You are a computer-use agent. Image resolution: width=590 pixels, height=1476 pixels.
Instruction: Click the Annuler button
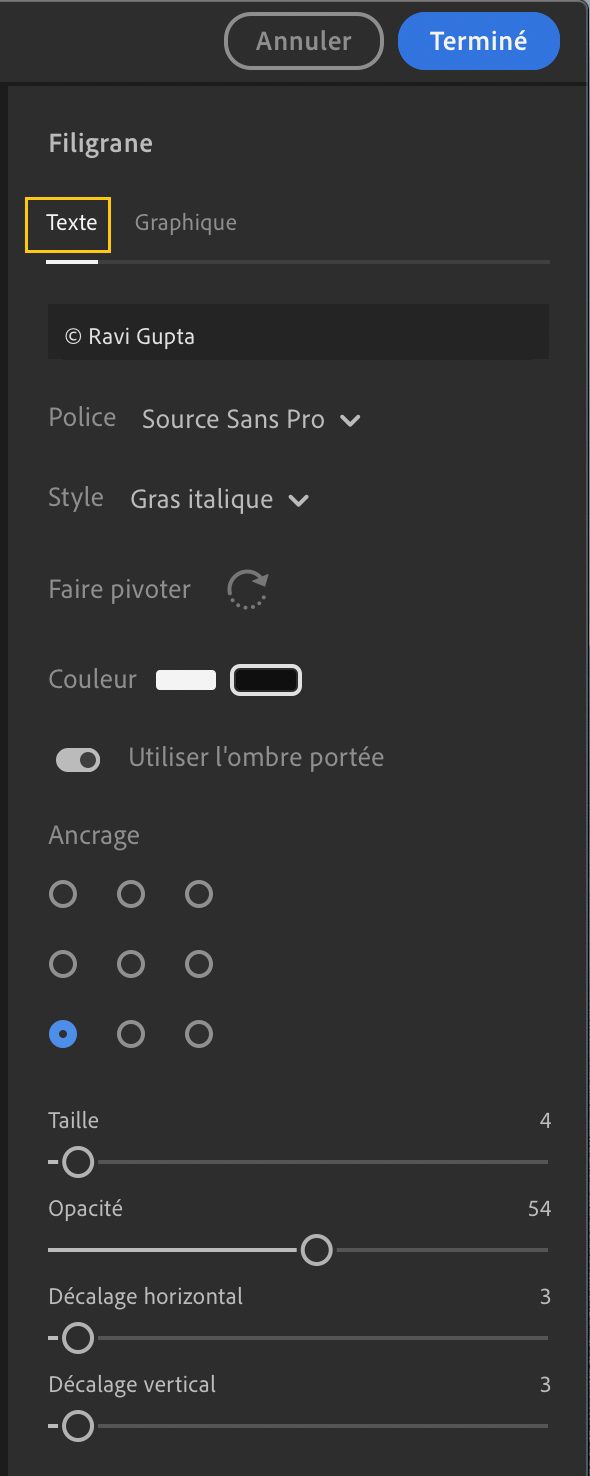coord(303,41)
